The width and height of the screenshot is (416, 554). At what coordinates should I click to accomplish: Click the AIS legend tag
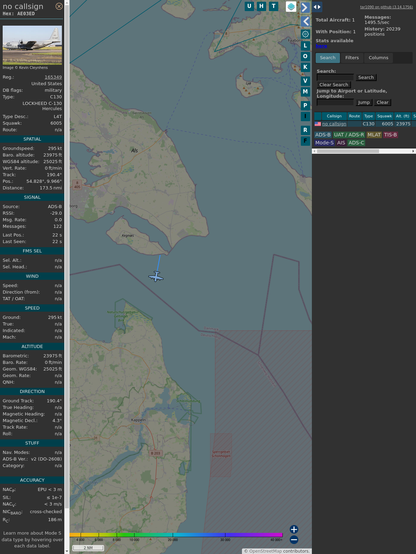coord(341,143)
